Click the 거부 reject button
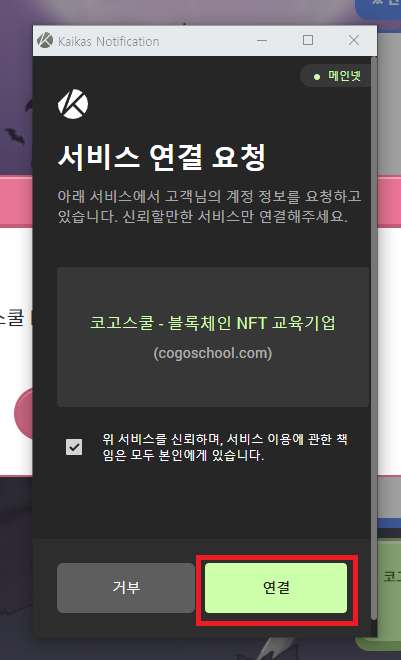The width and height of the screenshot is (401, 660). pyautogui.click(x=126, y=588)
